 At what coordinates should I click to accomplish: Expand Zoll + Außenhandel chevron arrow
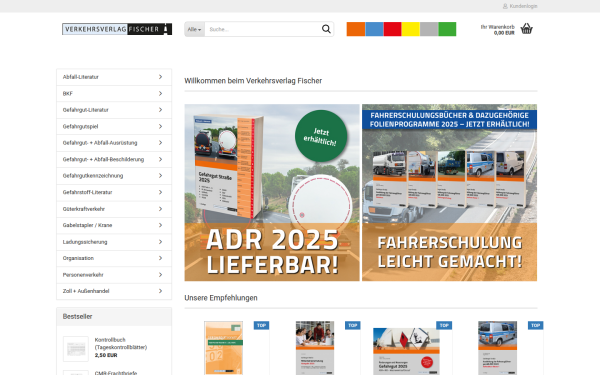[x=160, y=291]
